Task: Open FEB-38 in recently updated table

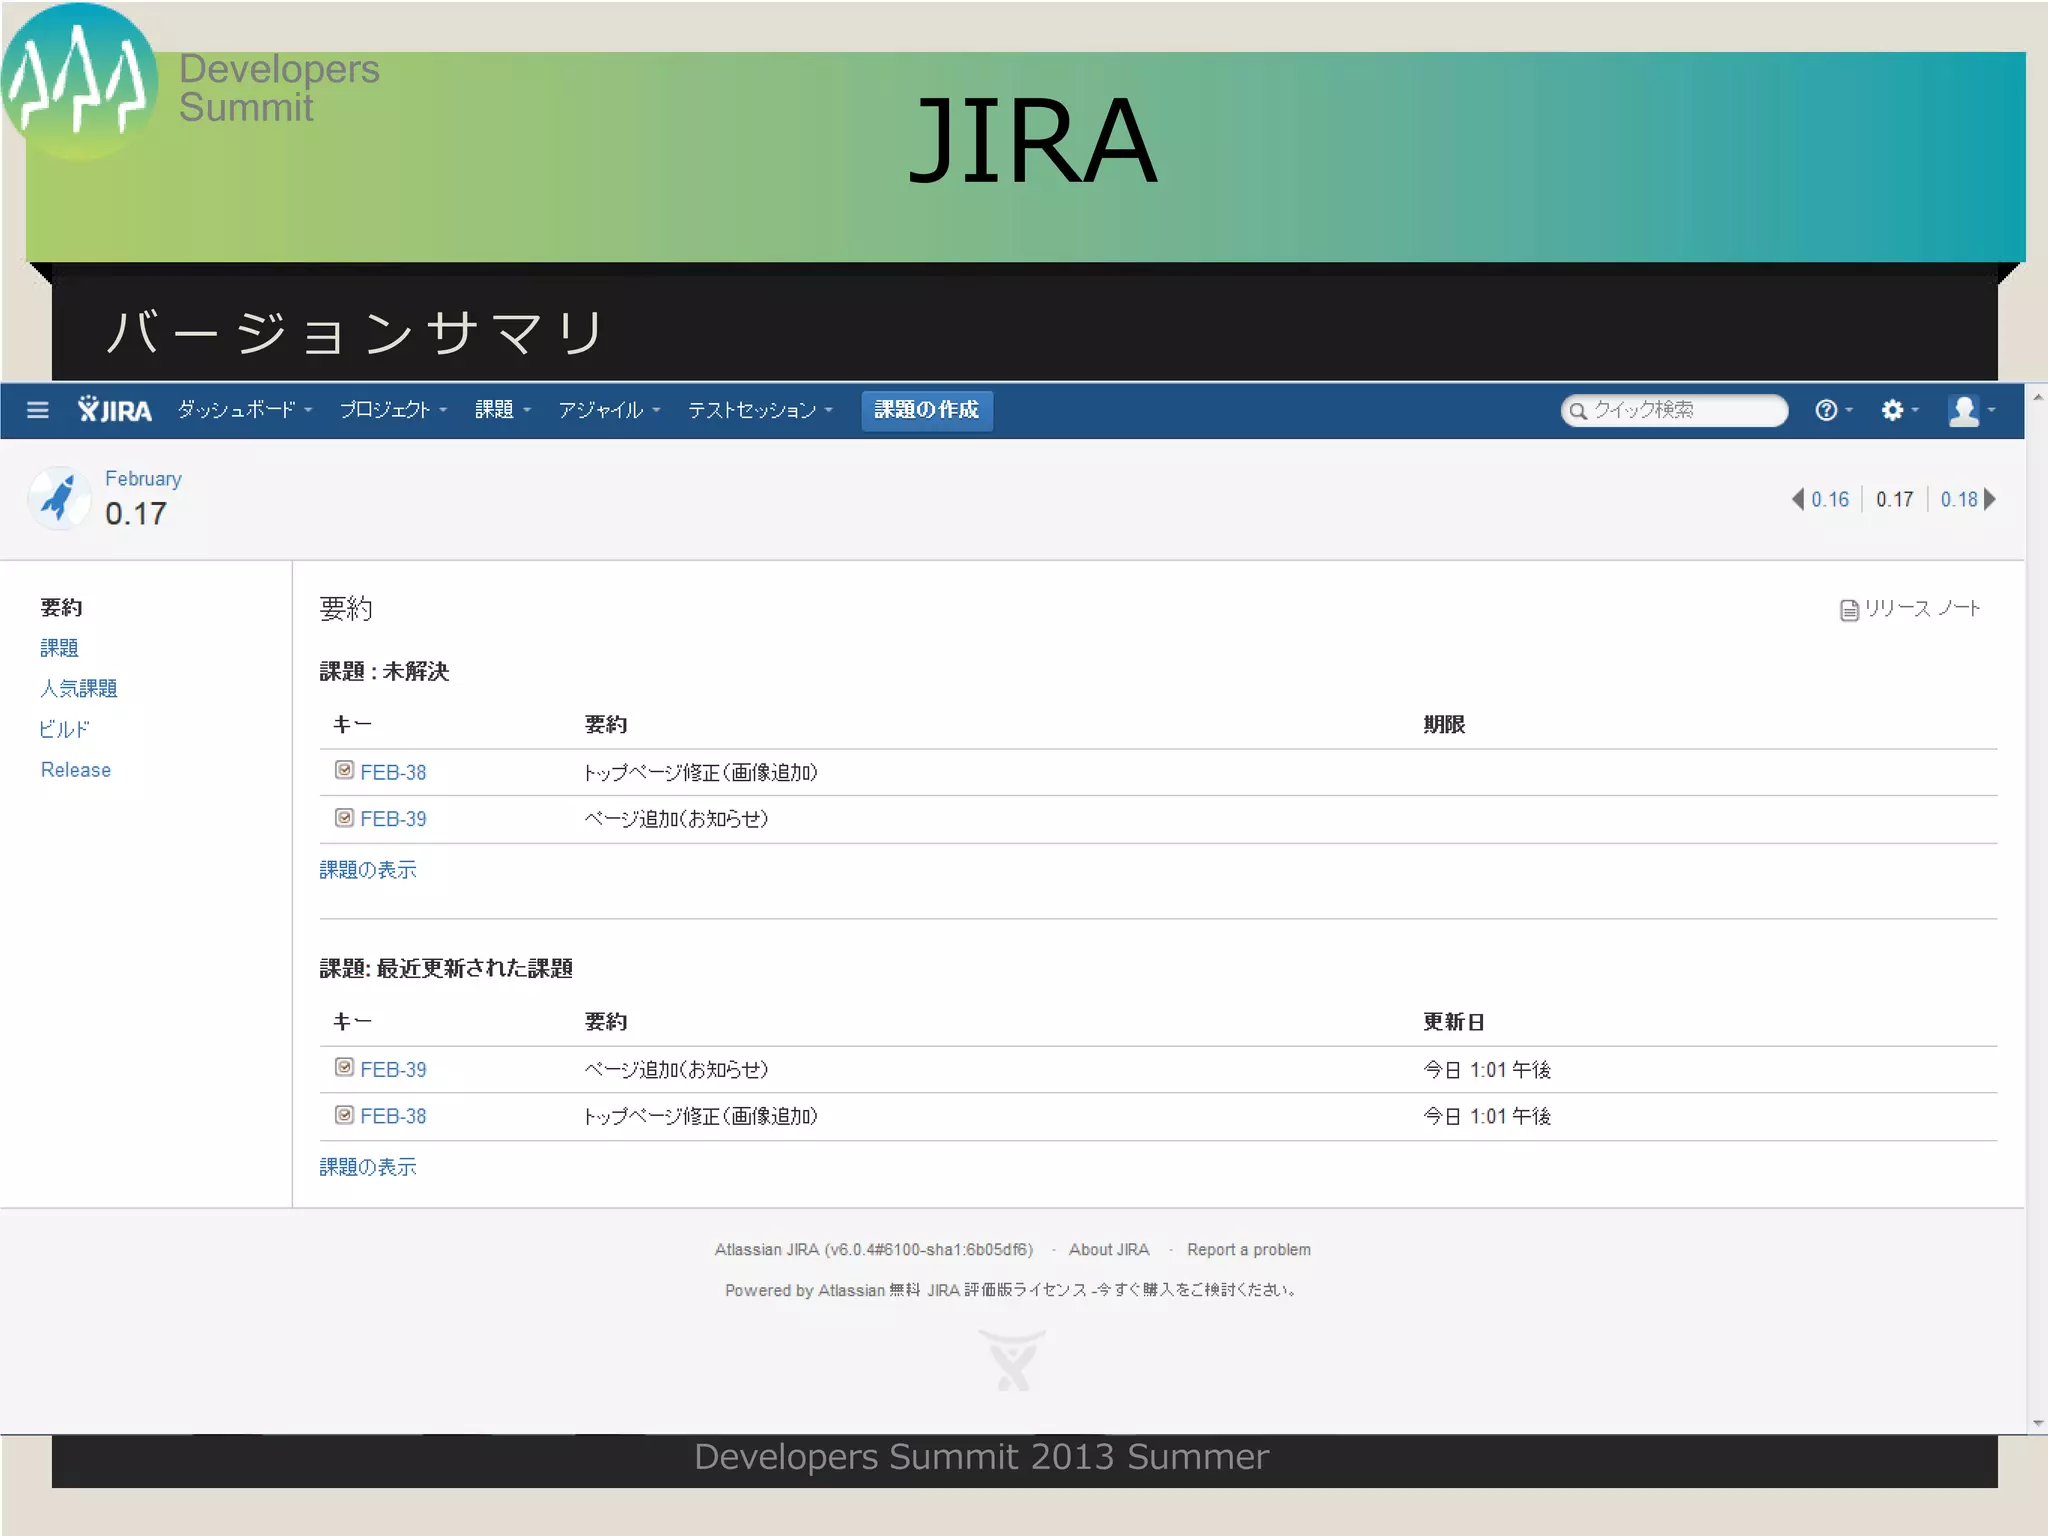Action: tap(393, 1116)
